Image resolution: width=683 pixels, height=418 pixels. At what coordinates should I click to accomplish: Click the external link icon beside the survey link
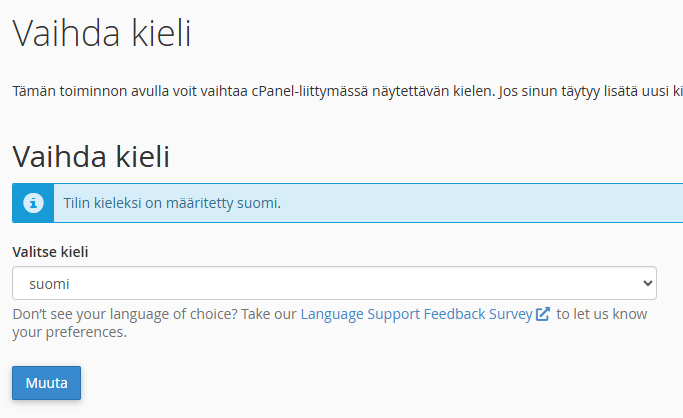tap(543, 314)
